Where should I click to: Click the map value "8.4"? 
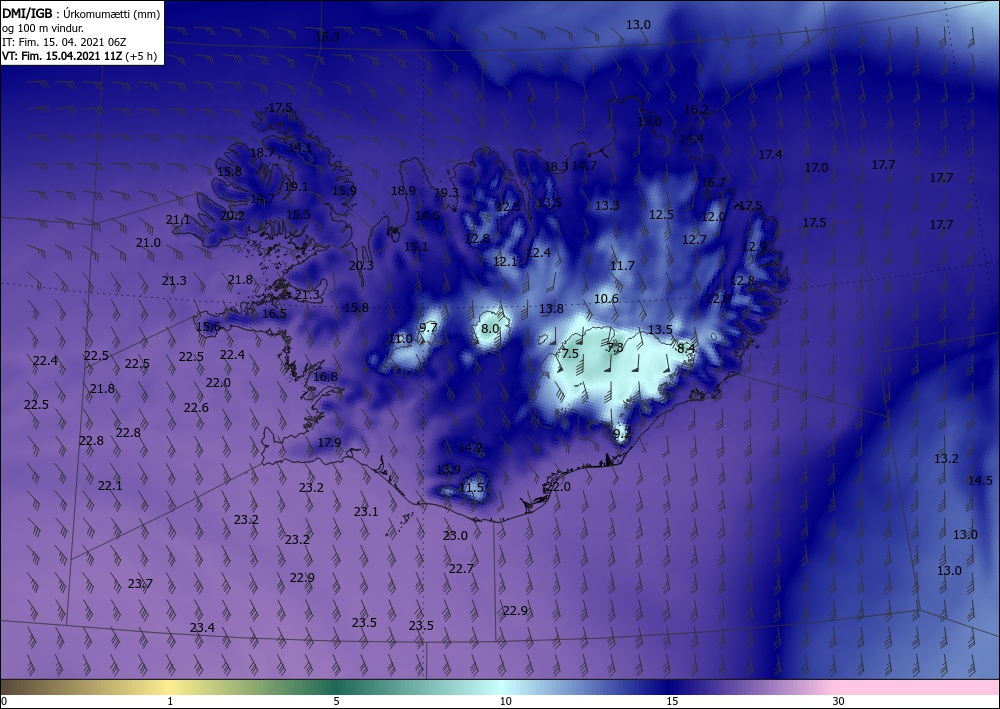686,348
